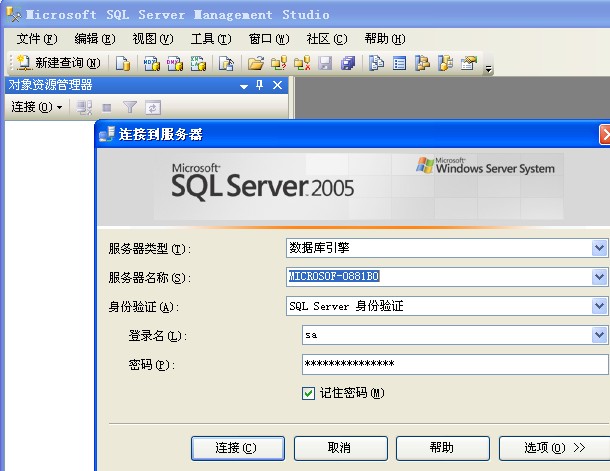Viewport: 610px width, 471px height.
Task: Click the 密码 password field
Action: point(455,364)
